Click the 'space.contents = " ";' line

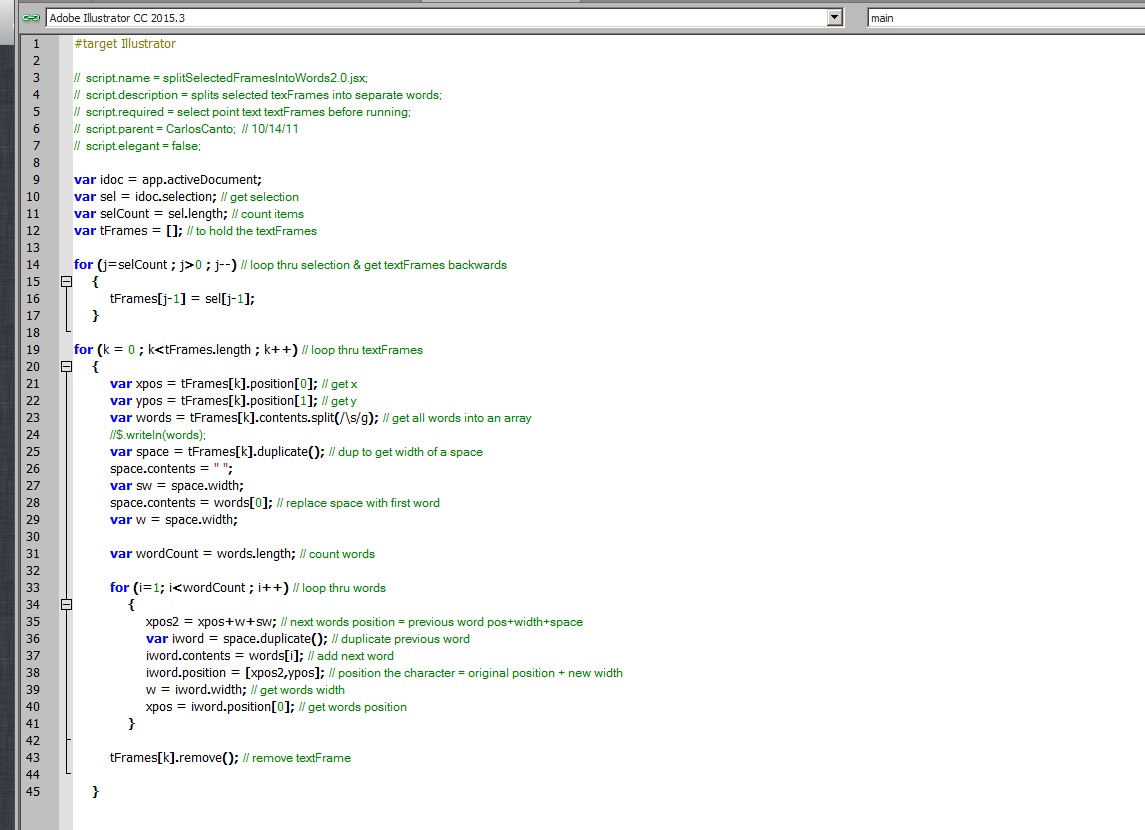coord(171,469)
